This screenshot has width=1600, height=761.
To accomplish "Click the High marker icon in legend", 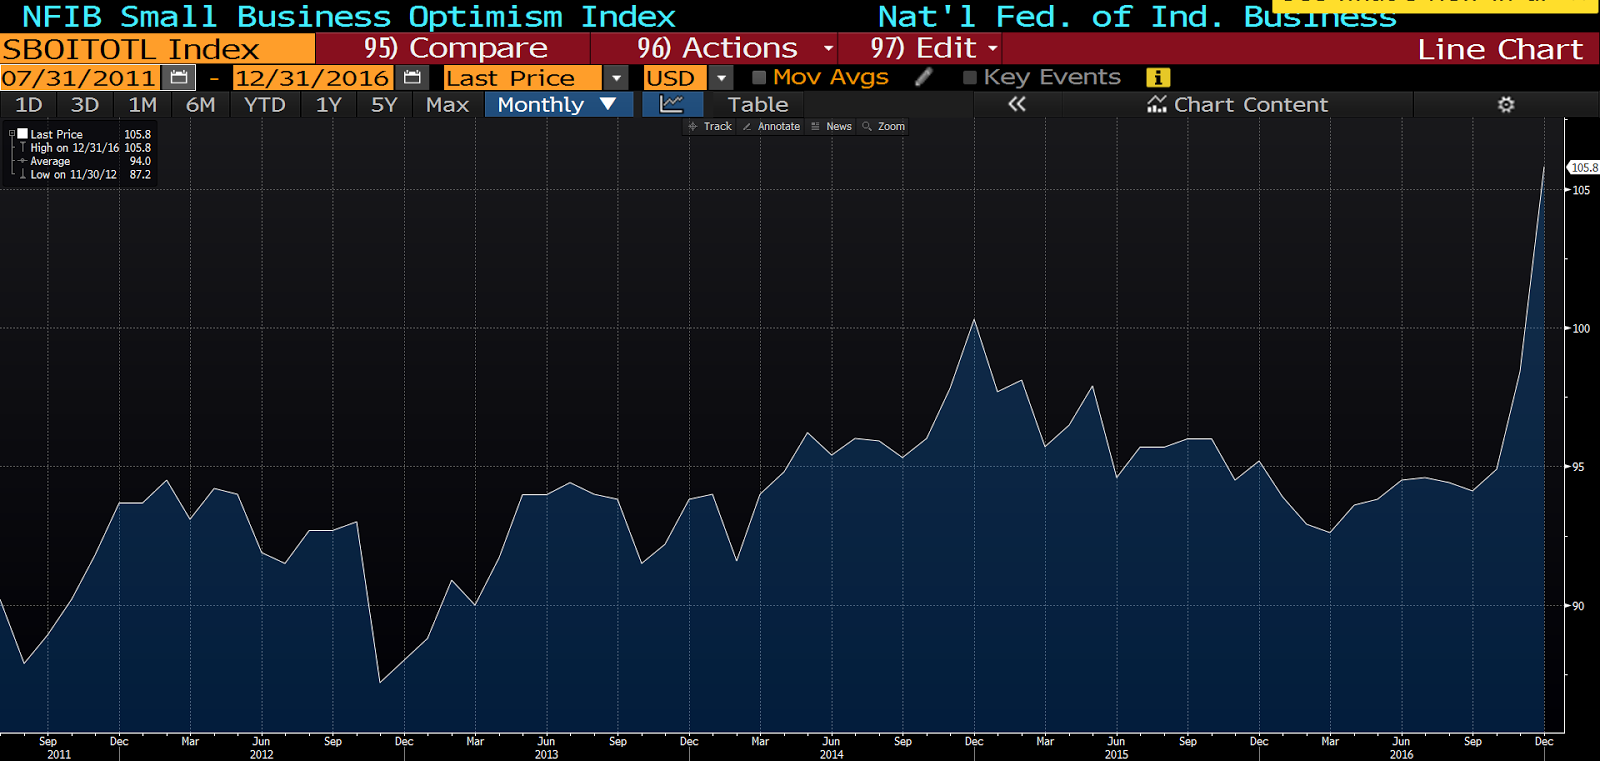I will 23,148.
